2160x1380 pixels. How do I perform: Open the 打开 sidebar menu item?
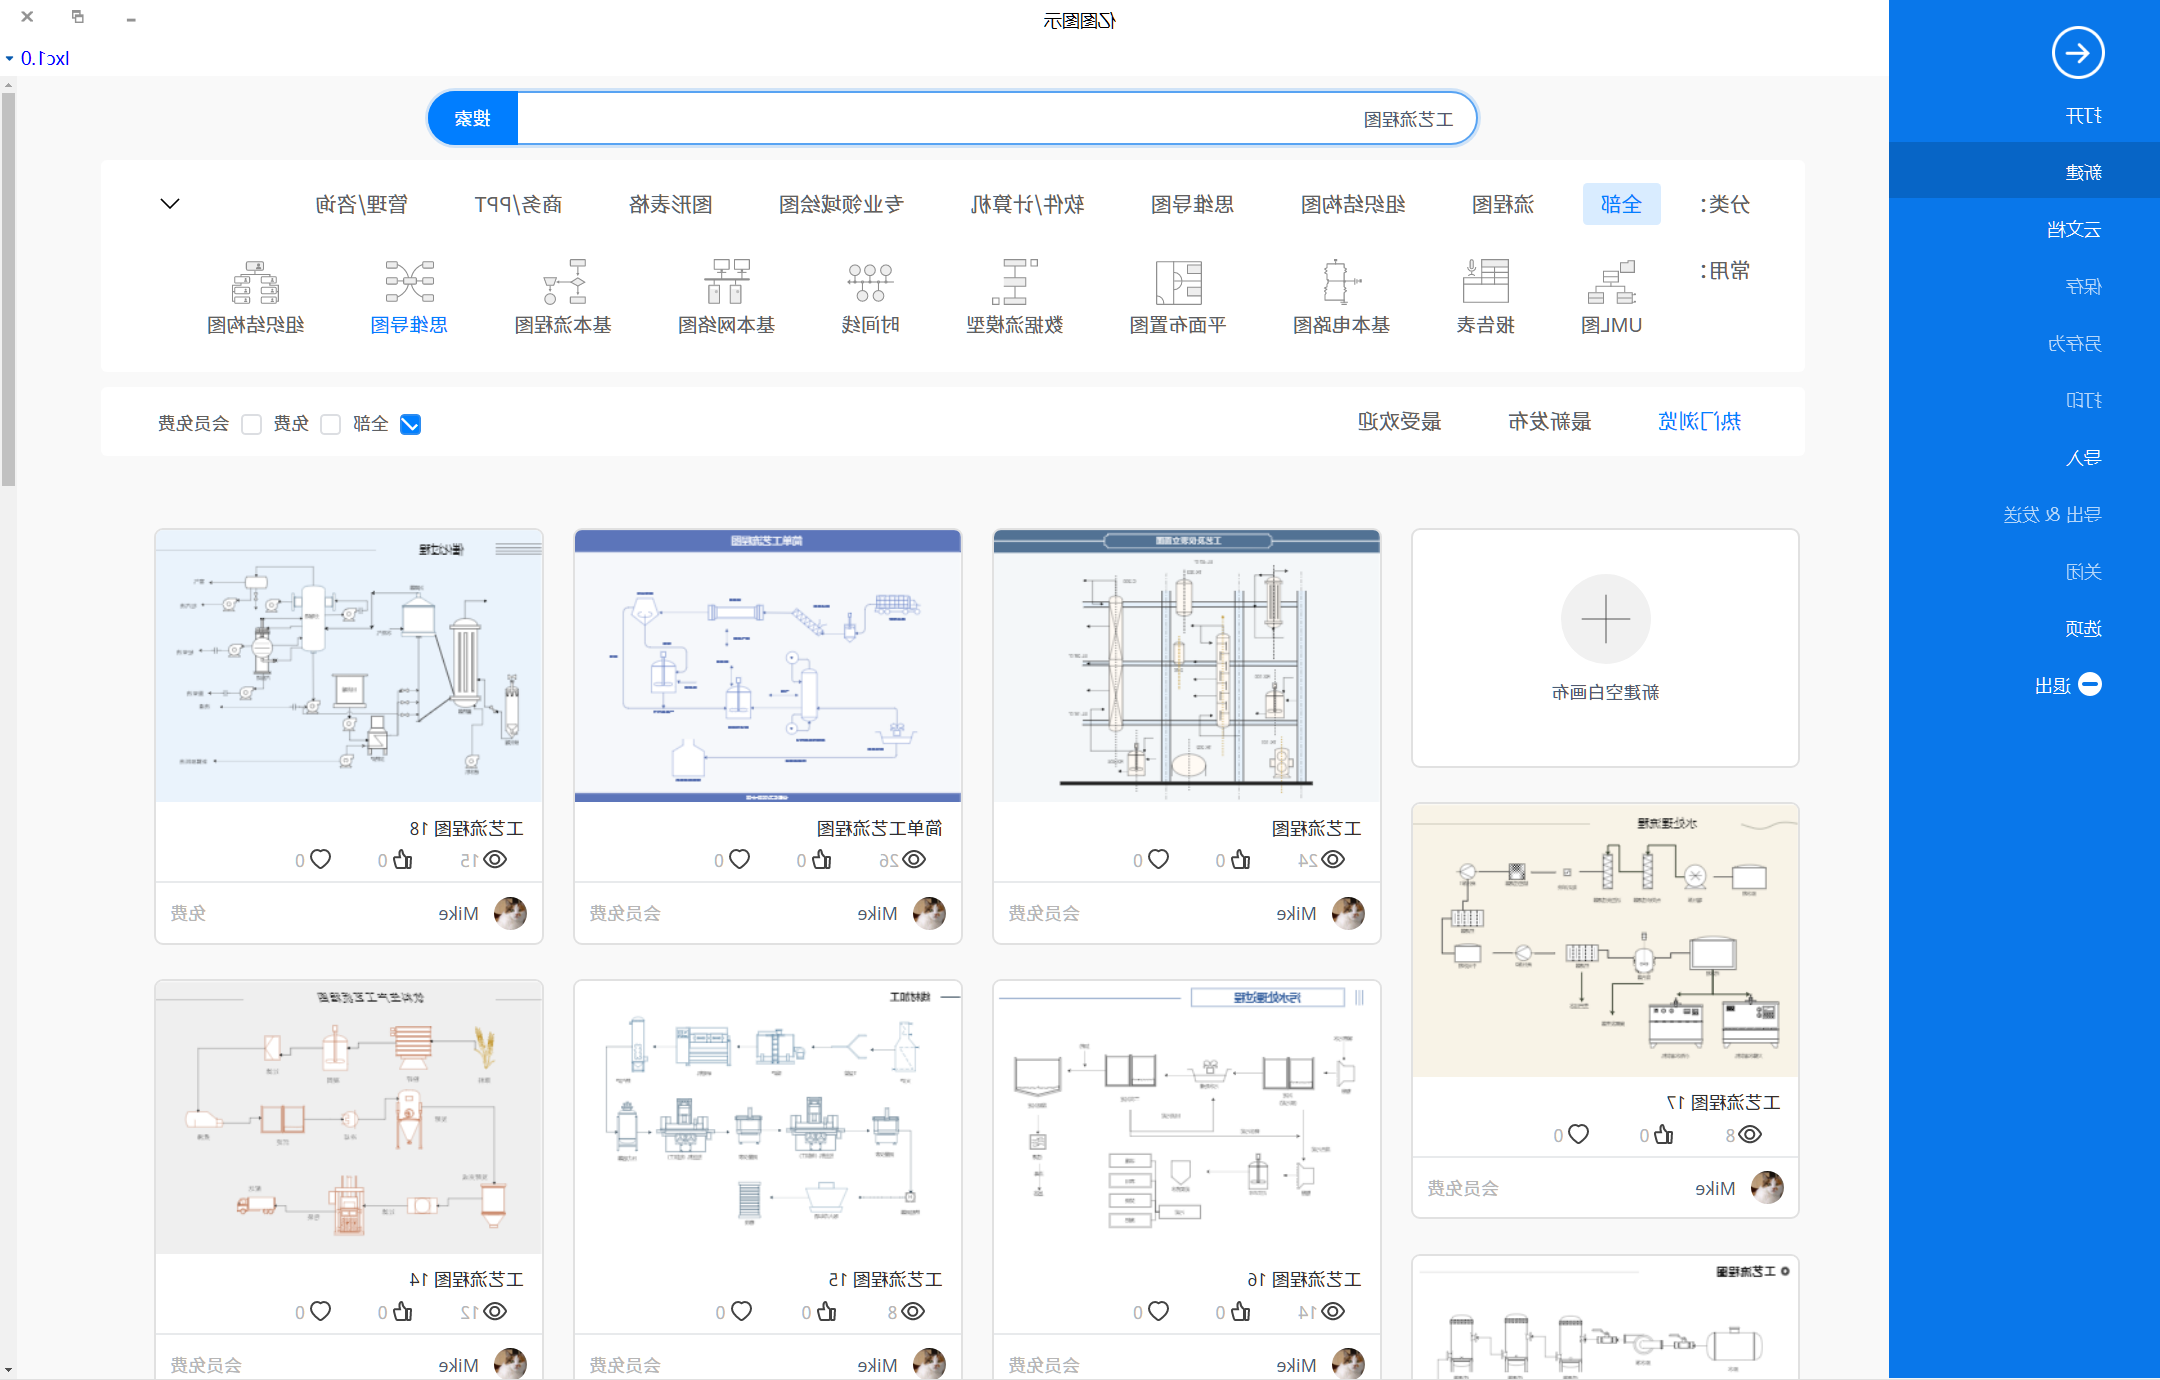2024,116
